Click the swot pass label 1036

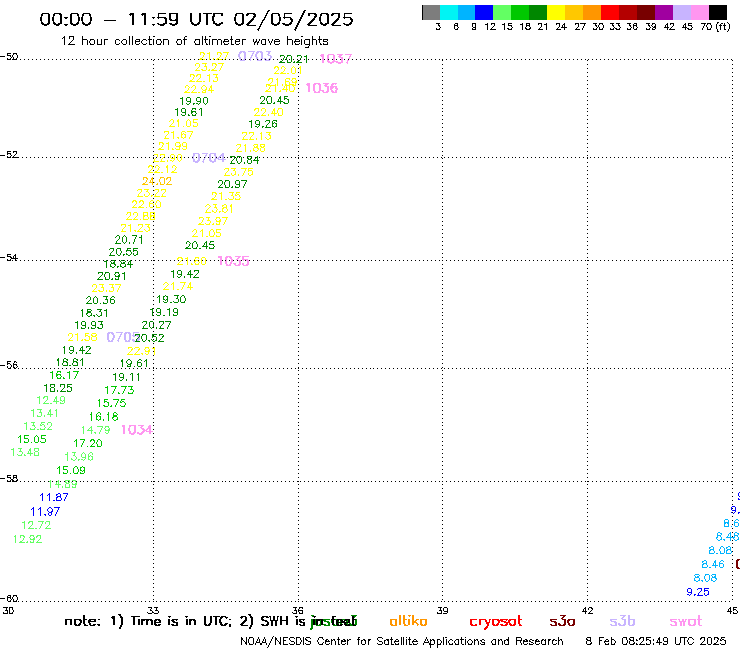(321, 88)
